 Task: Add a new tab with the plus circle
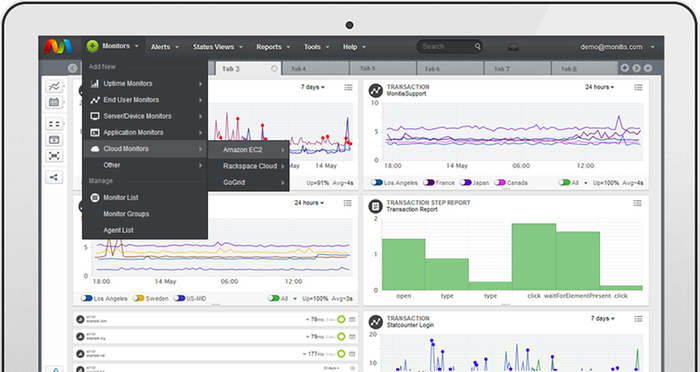(625, 68)
